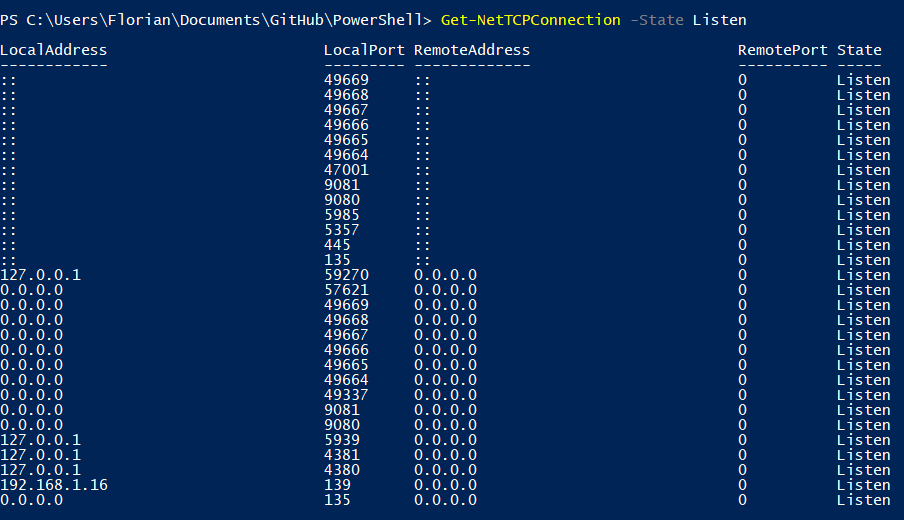Click local port 445
This screenshot has width=904, height=520.
[x=337, y=245]
